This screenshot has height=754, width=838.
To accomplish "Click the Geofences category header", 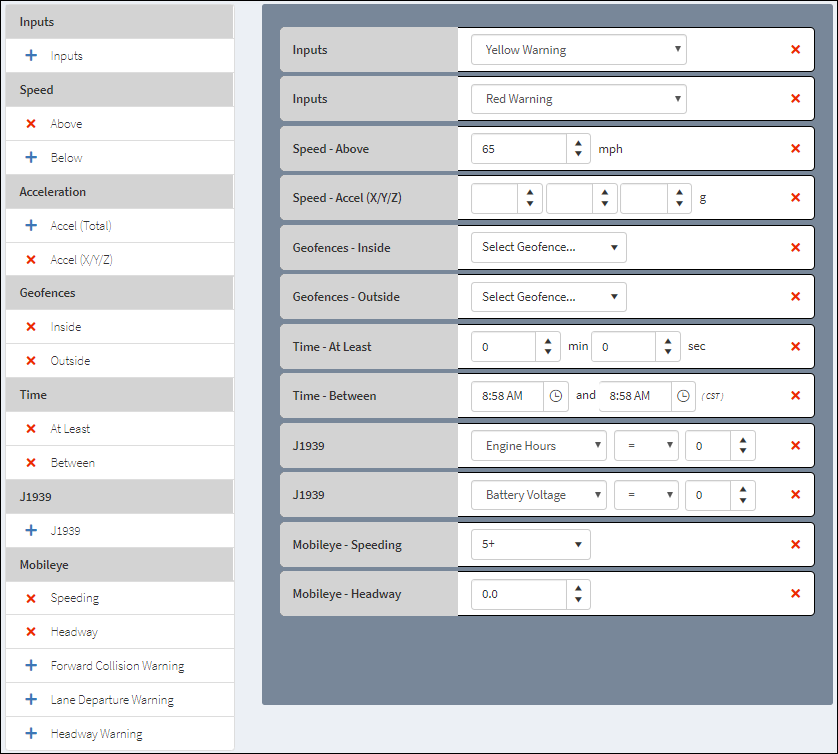I will [x=120, y=293].
